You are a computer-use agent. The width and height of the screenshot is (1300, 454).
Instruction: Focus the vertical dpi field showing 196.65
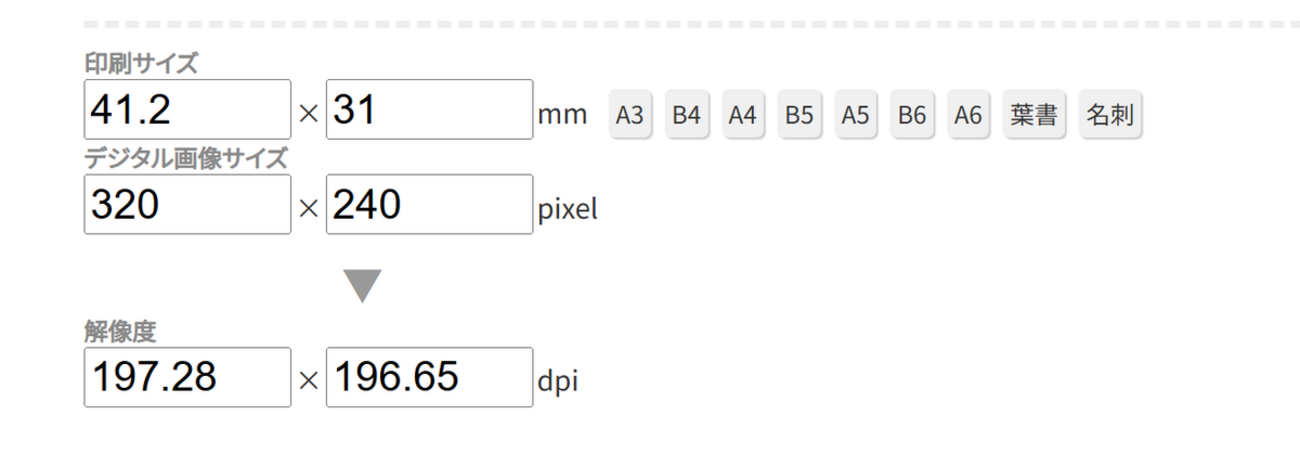pyautogui.click(x=429, y=377)
